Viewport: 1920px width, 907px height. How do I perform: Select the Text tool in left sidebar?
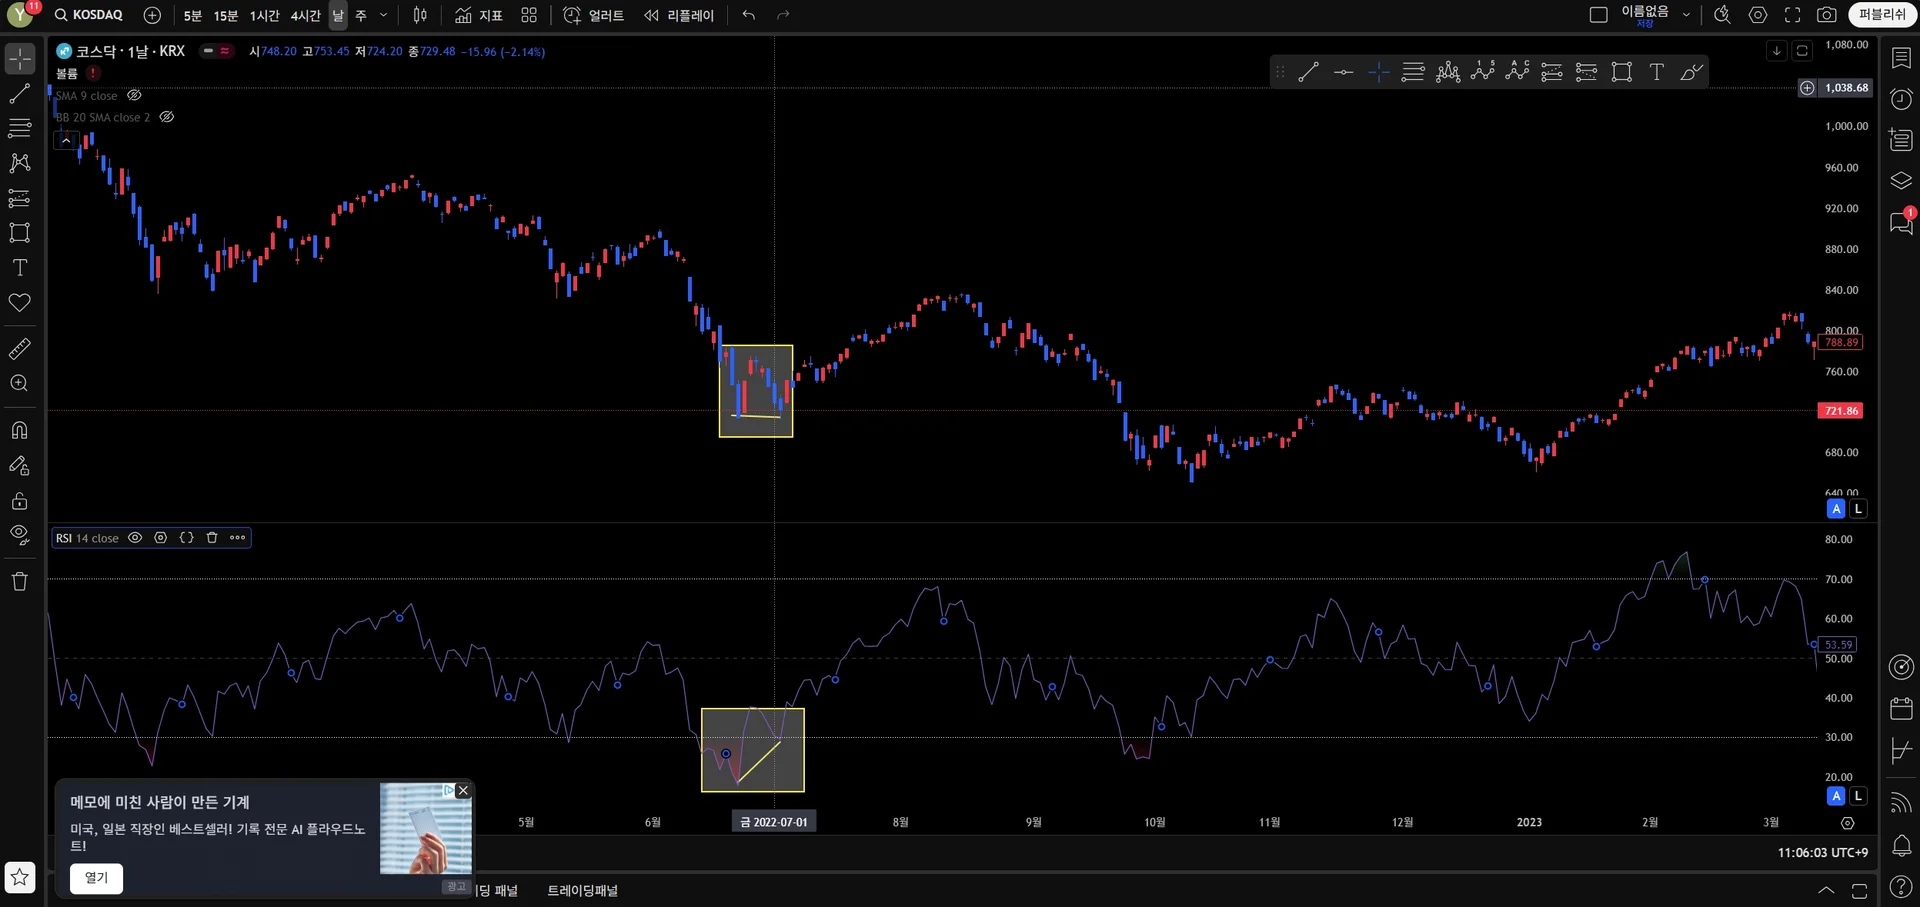20,268
